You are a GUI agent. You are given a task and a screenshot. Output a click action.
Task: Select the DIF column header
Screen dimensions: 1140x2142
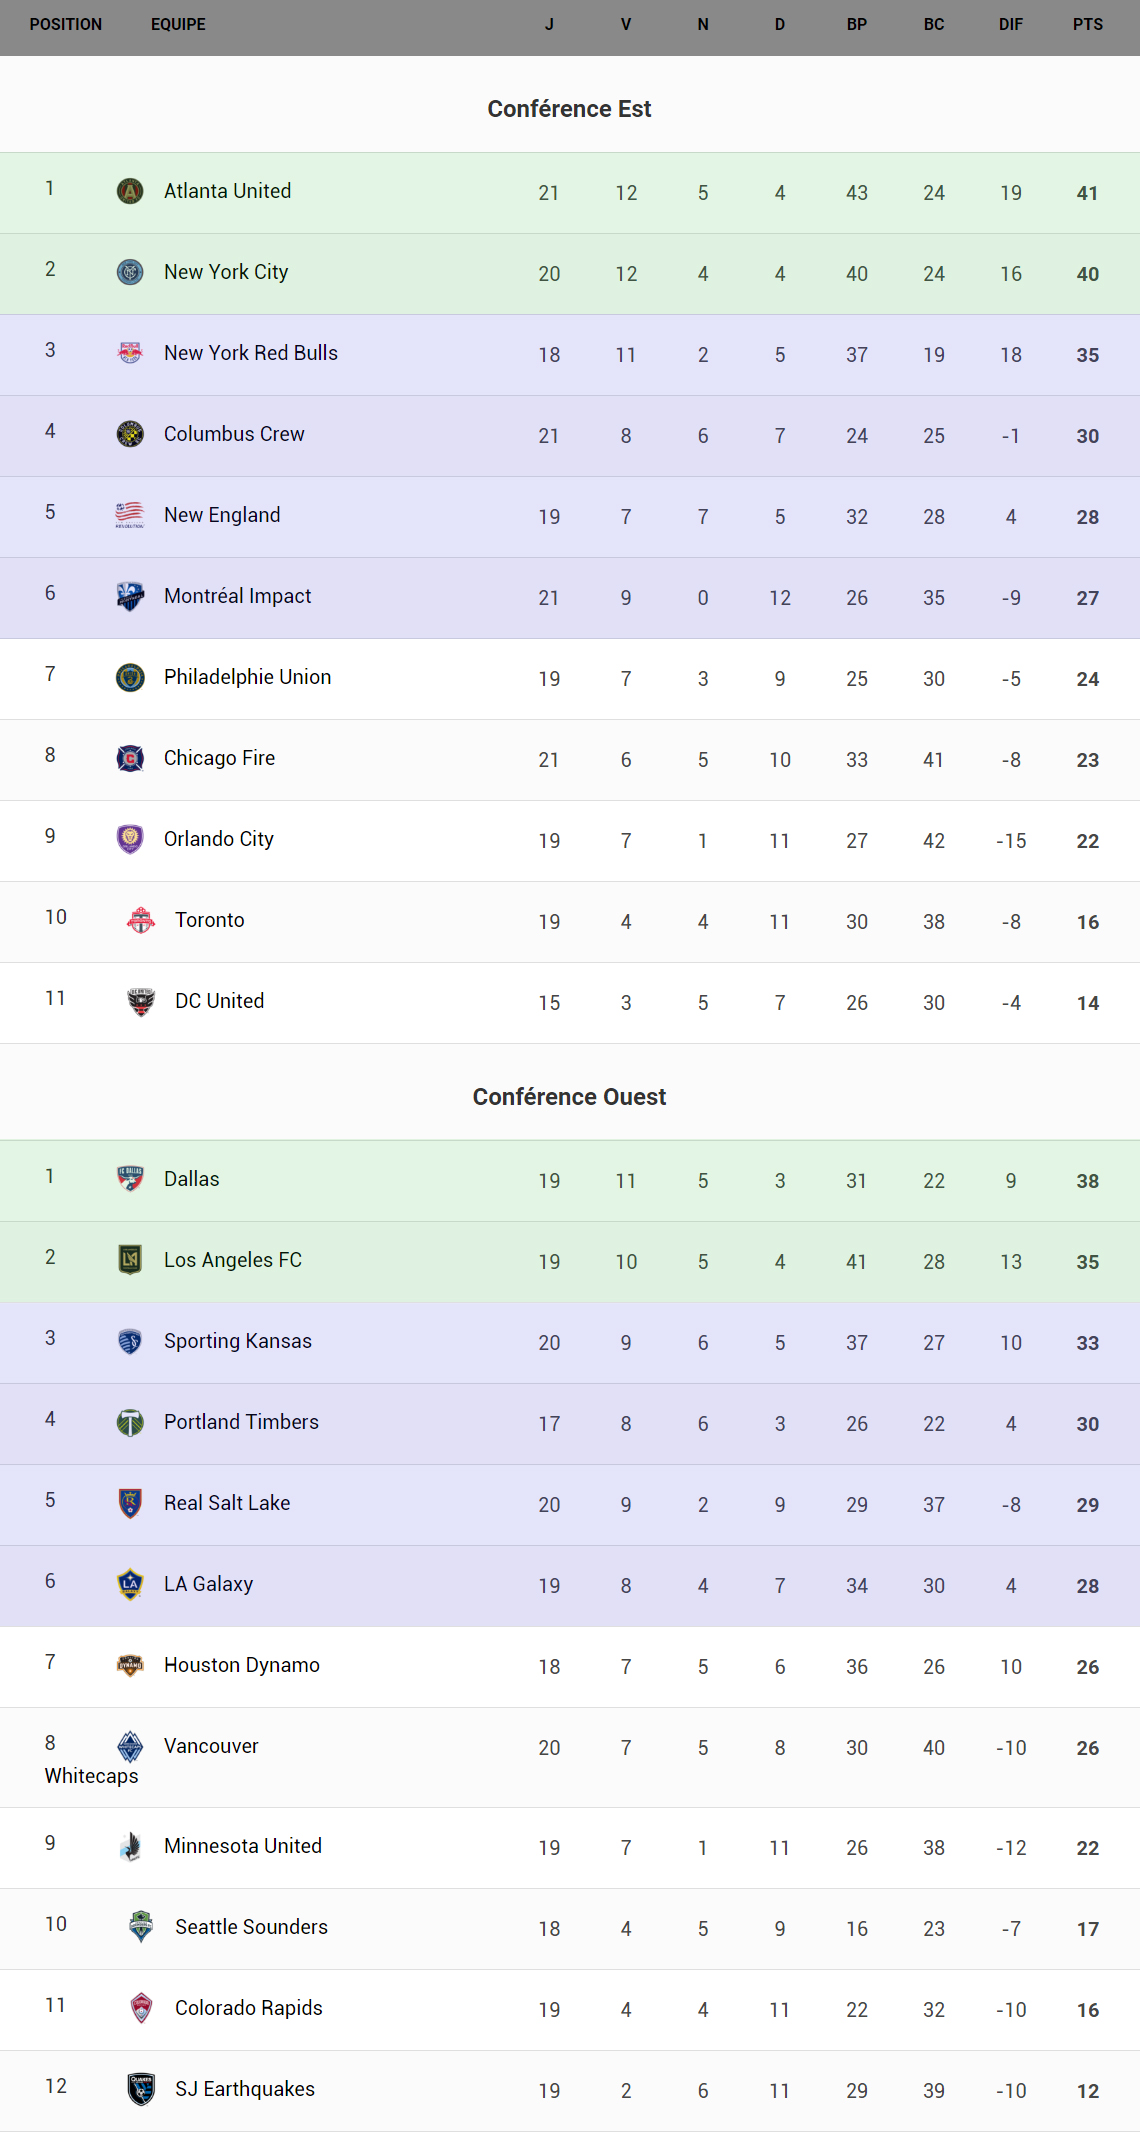pyautogui.click(x=1010, y=24)
